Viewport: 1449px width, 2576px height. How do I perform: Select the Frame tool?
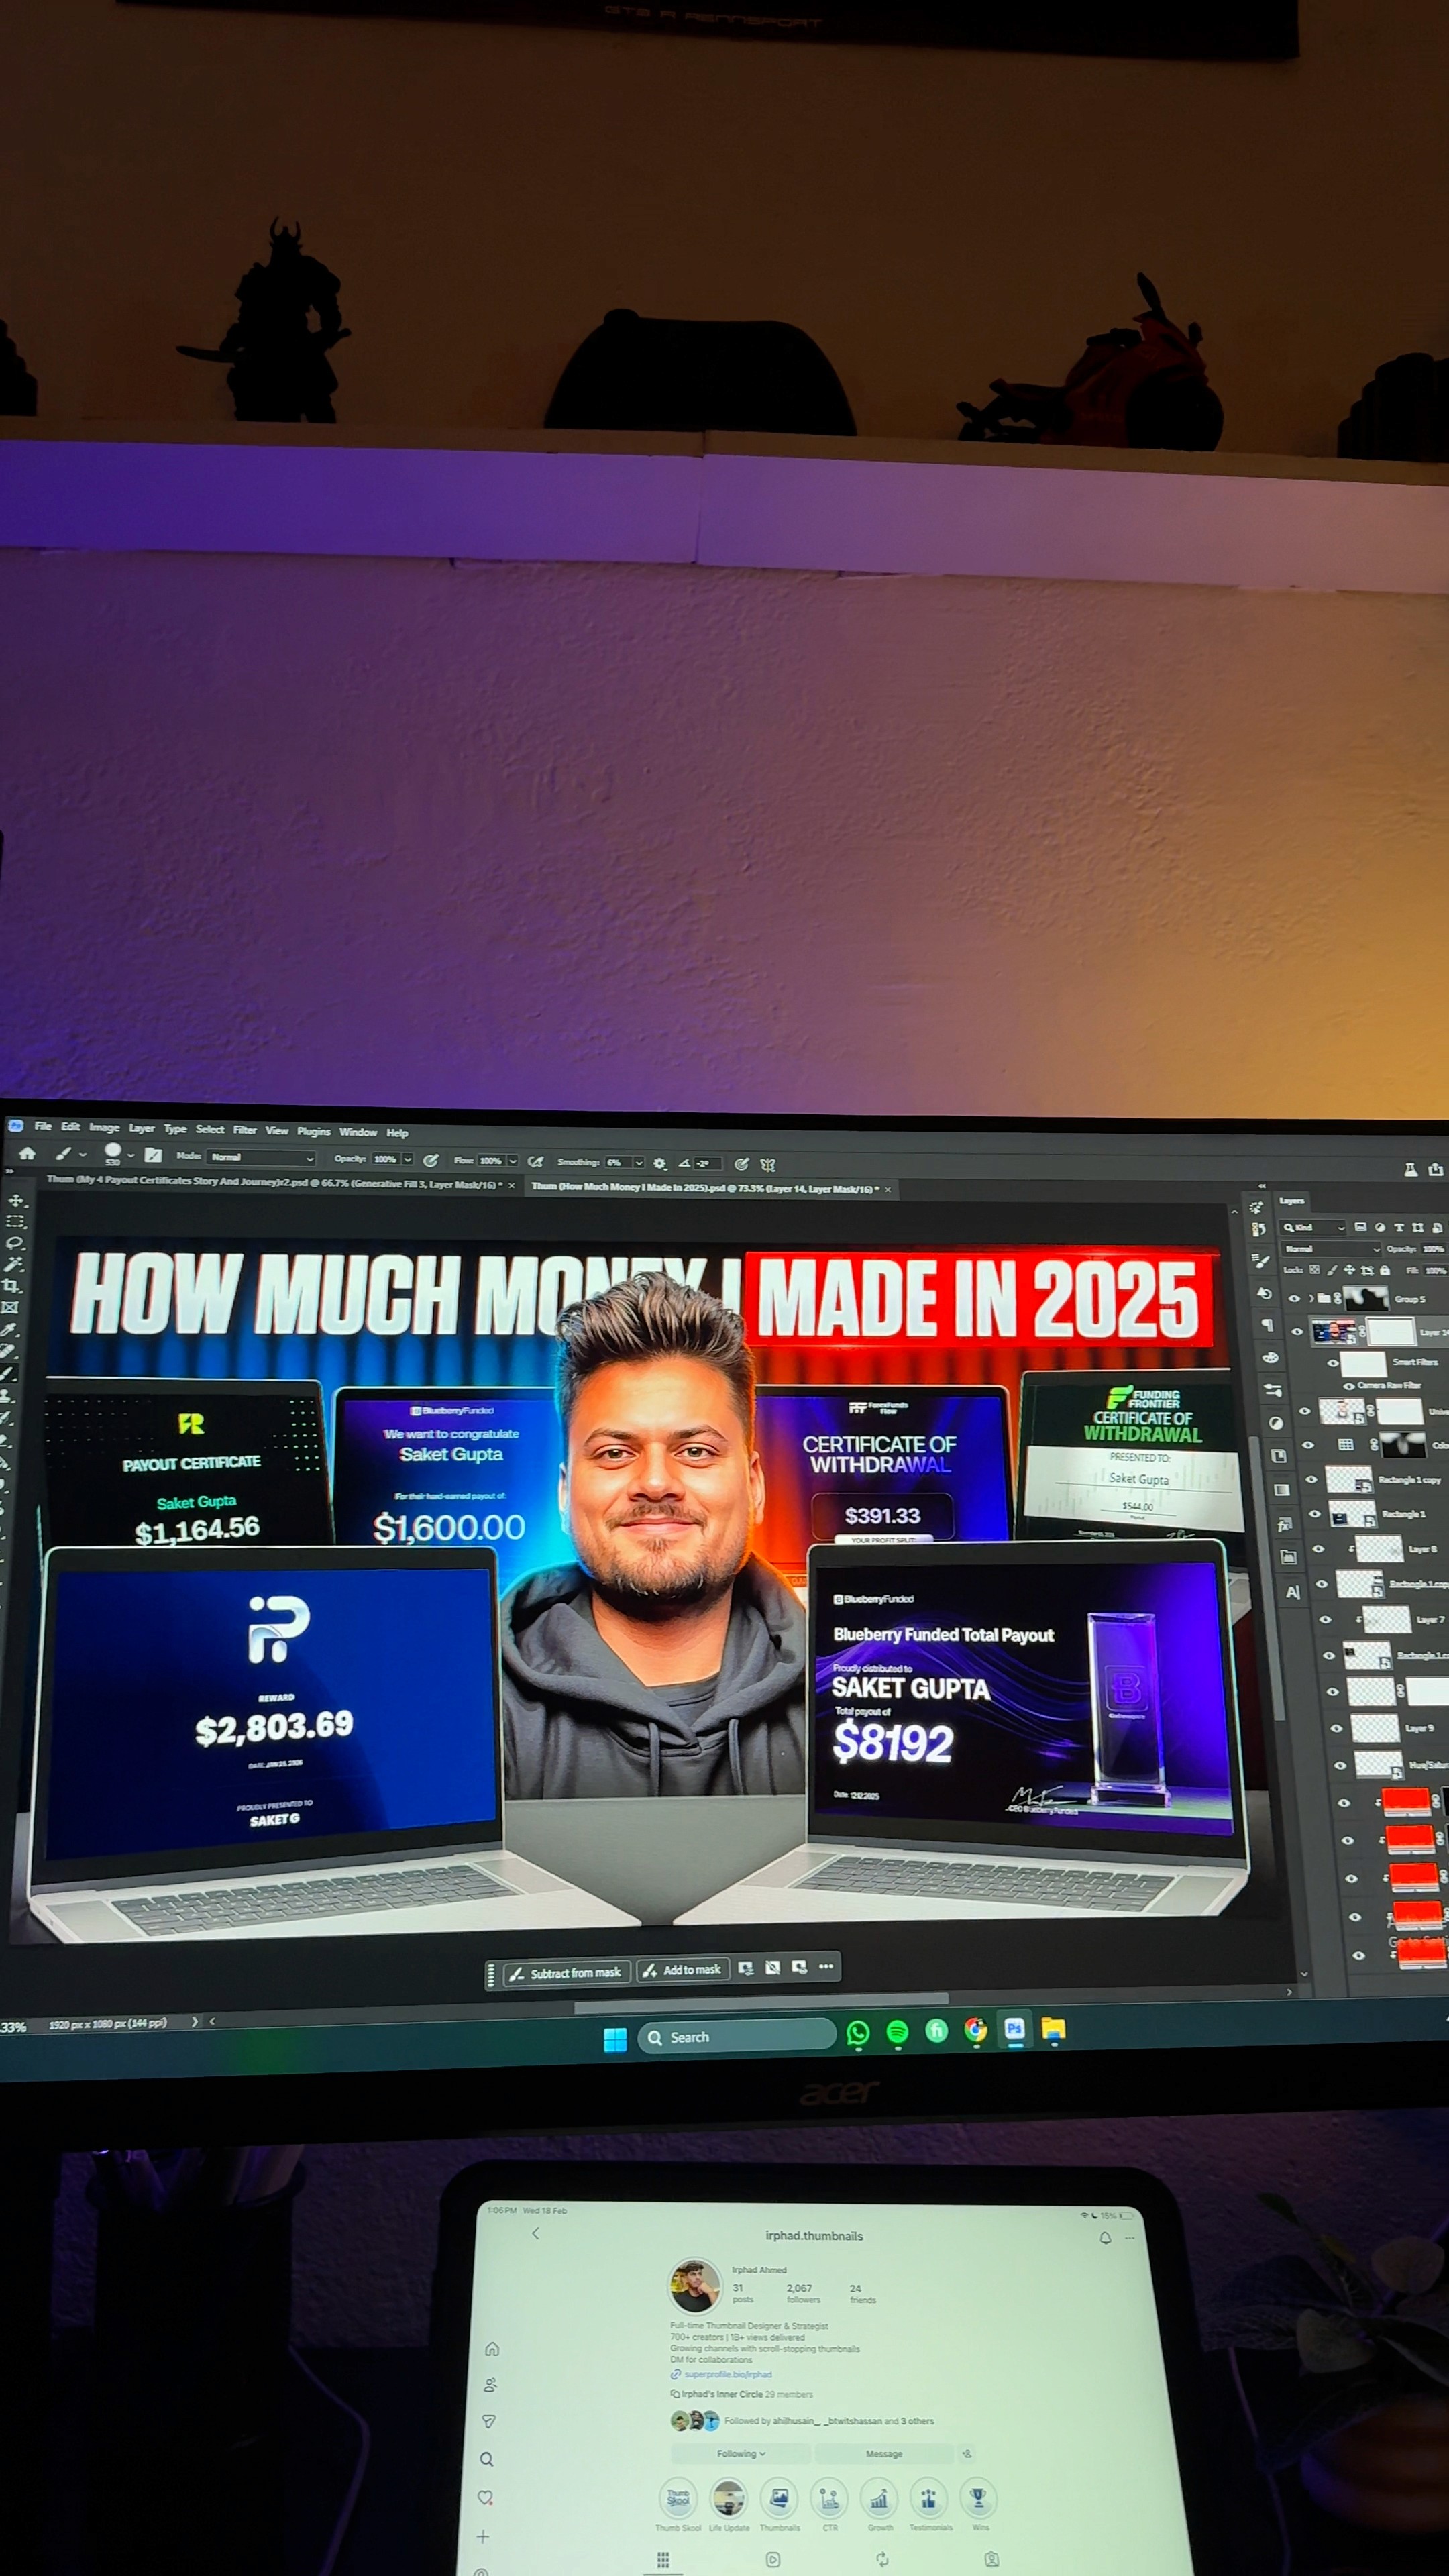tap(11, 1307)
